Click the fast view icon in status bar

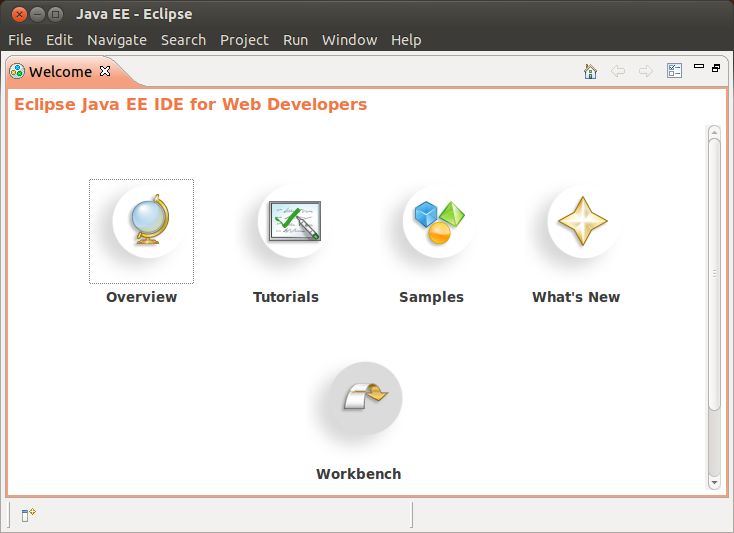[x=29, y=515]
